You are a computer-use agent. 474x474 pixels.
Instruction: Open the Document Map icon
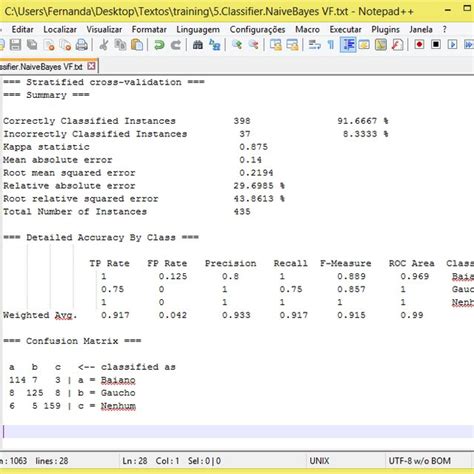coord(381,45)
